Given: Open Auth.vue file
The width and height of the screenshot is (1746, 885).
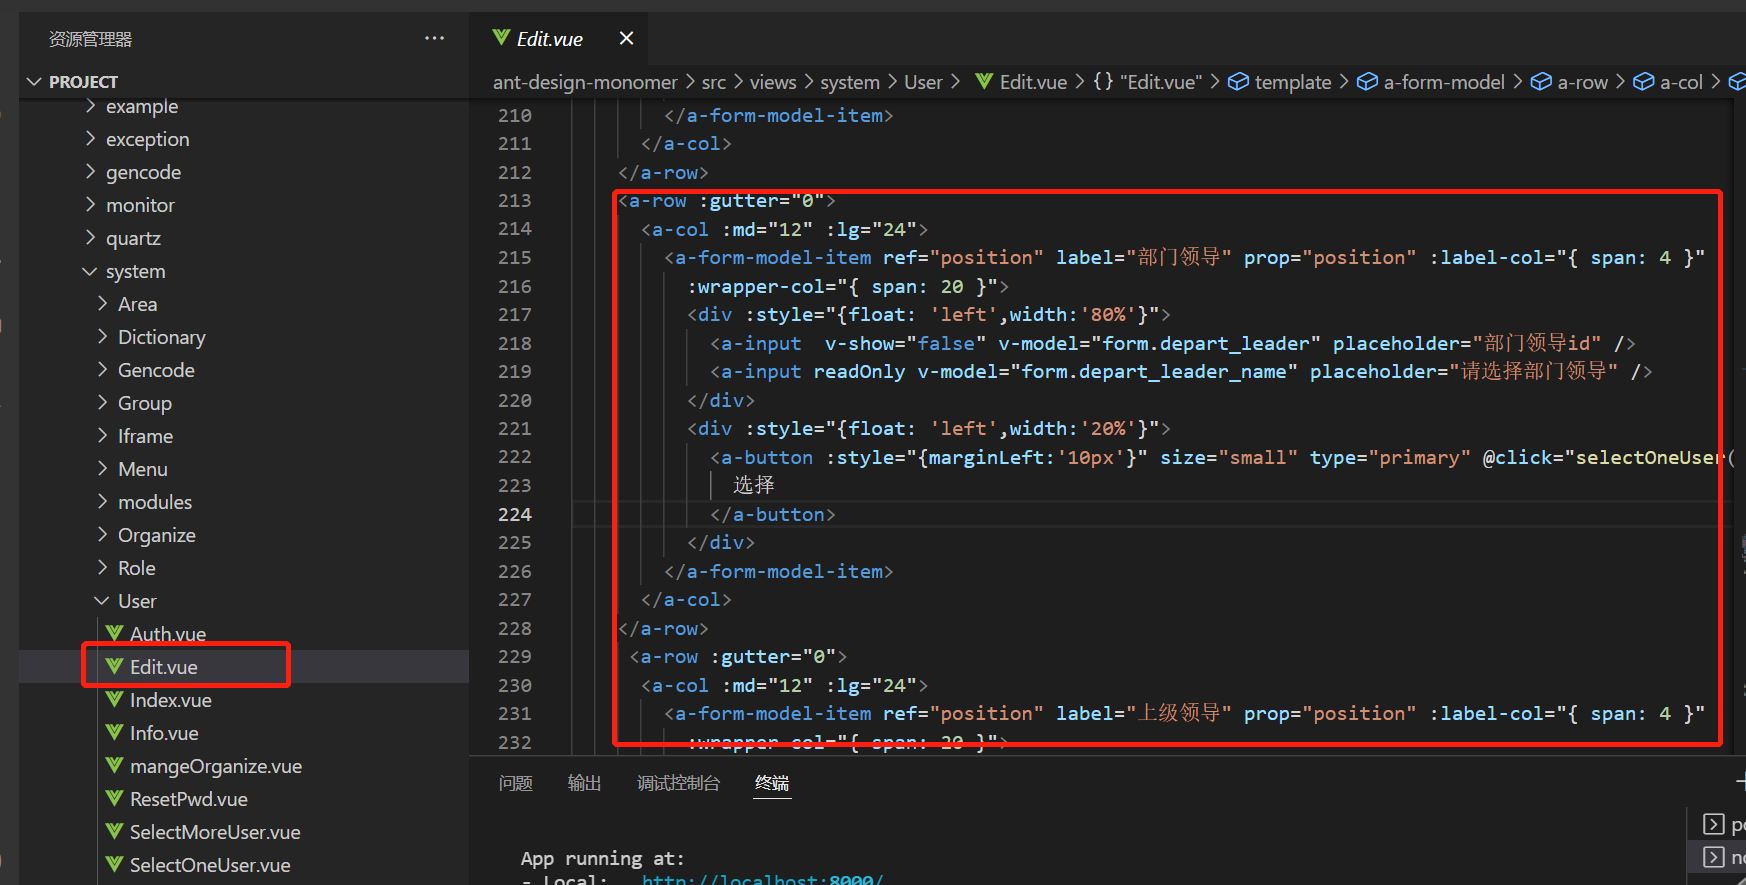Looking at the screenshot, I should tap(168, 634).
